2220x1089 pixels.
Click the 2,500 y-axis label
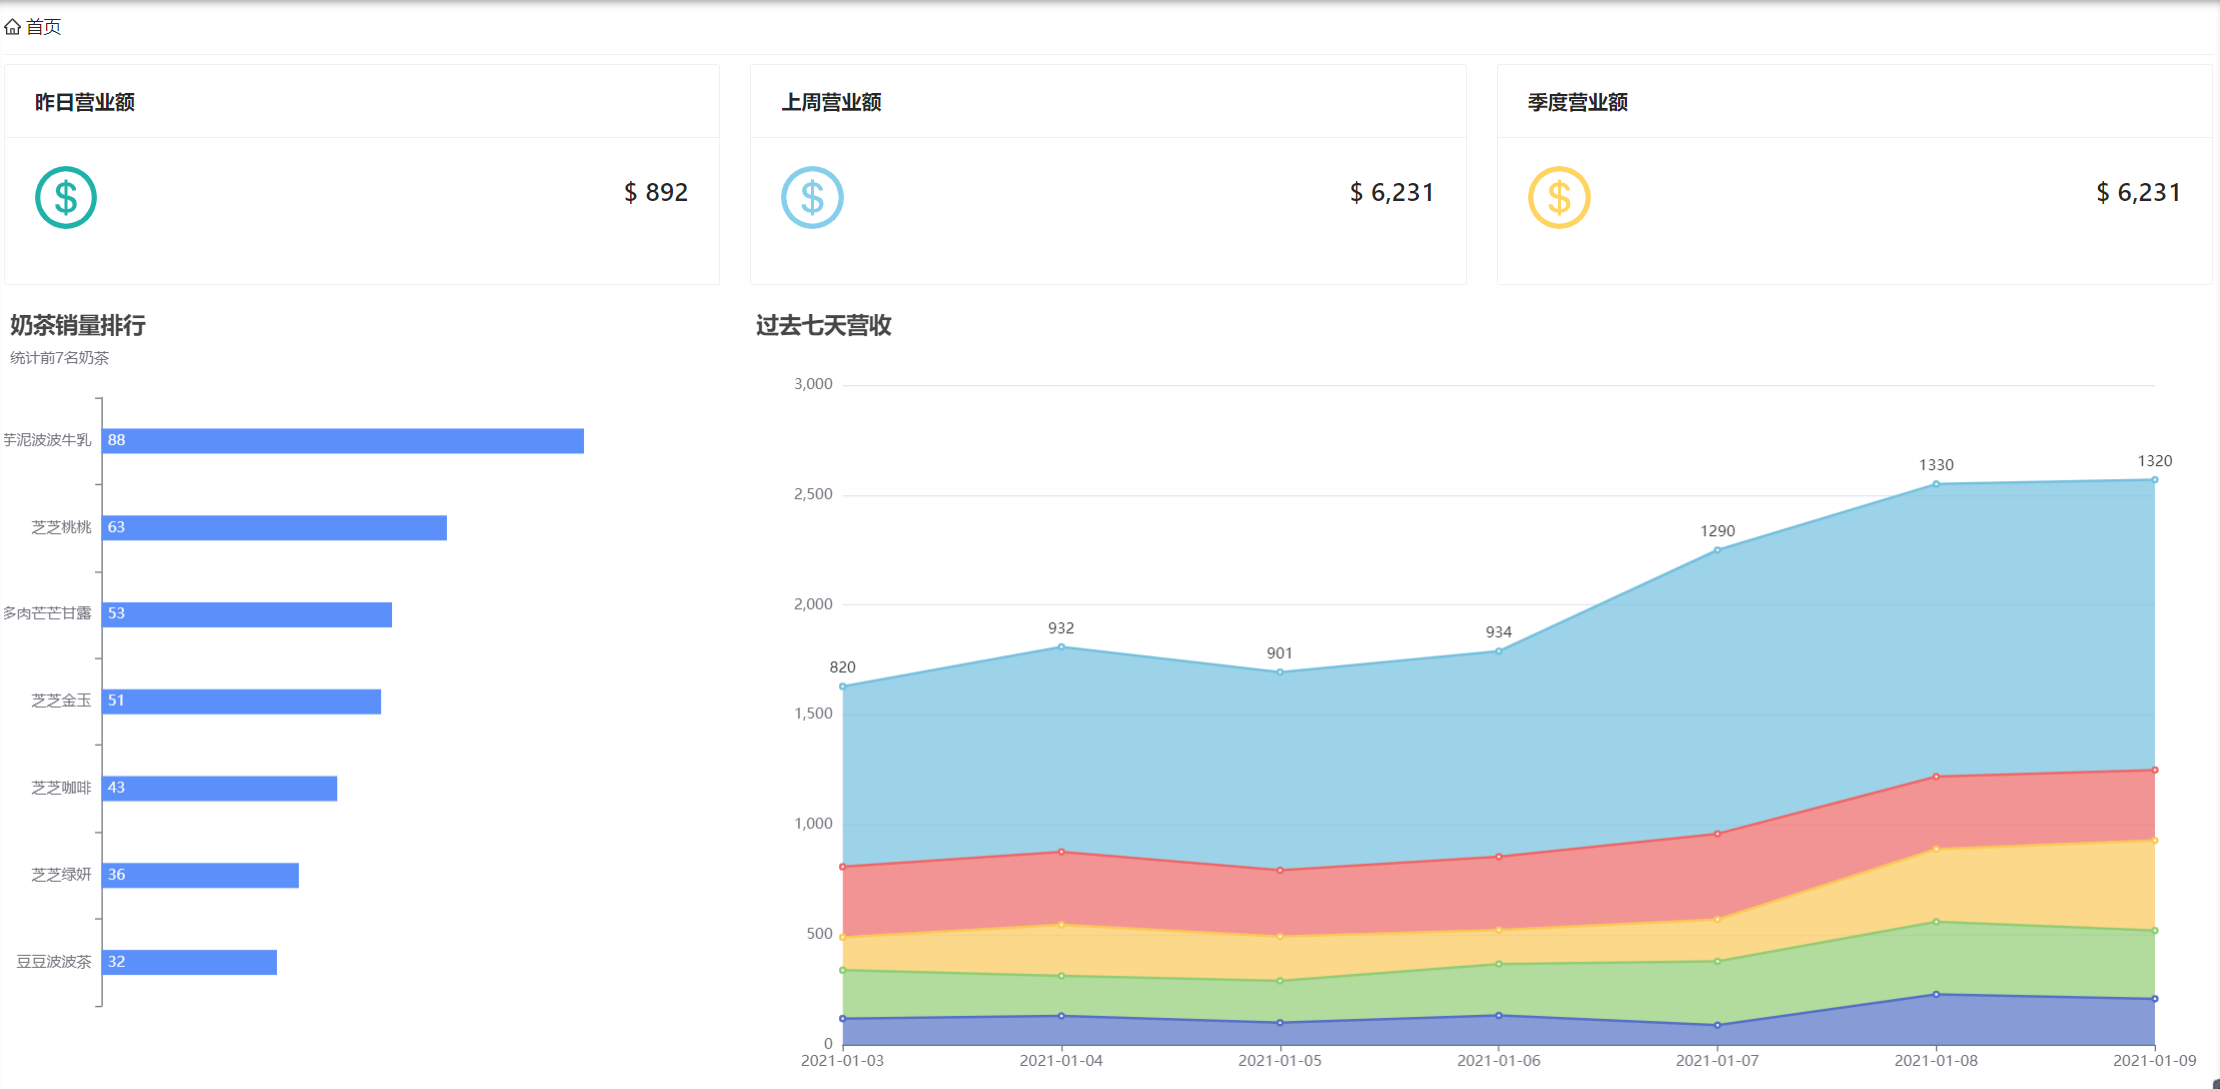pos(813,494)
